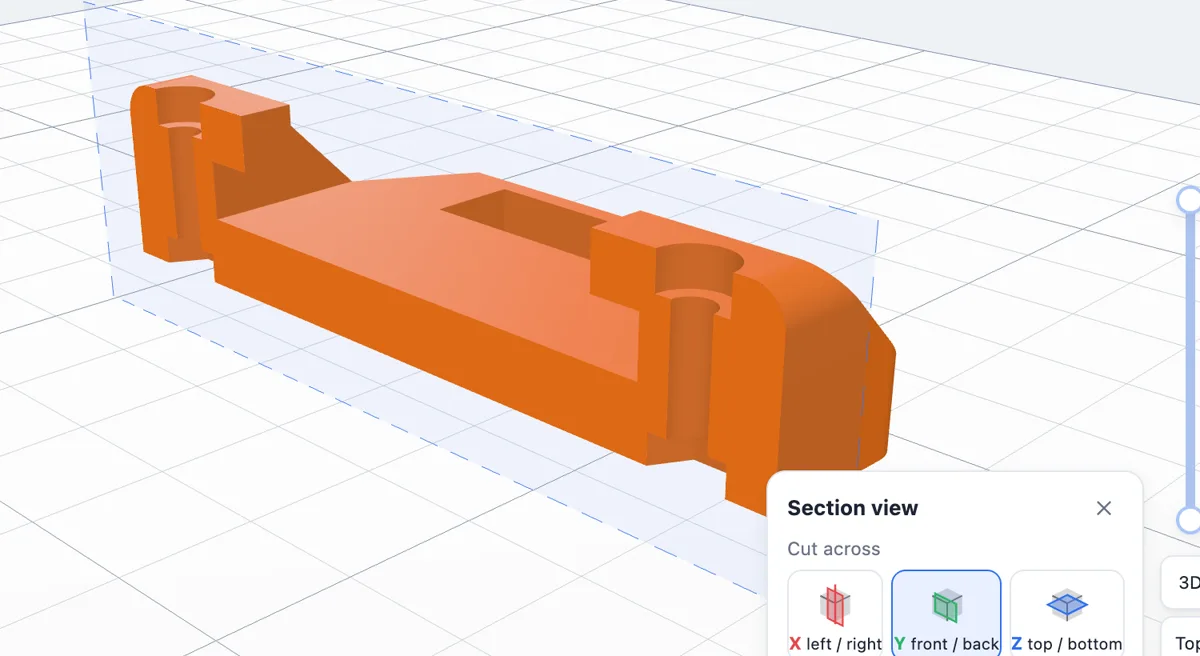The height and width of the screenshot is (656, 1200).
Task: Select Y front / back cut plane
Action: pyautogui.click(x=946, y=613)
